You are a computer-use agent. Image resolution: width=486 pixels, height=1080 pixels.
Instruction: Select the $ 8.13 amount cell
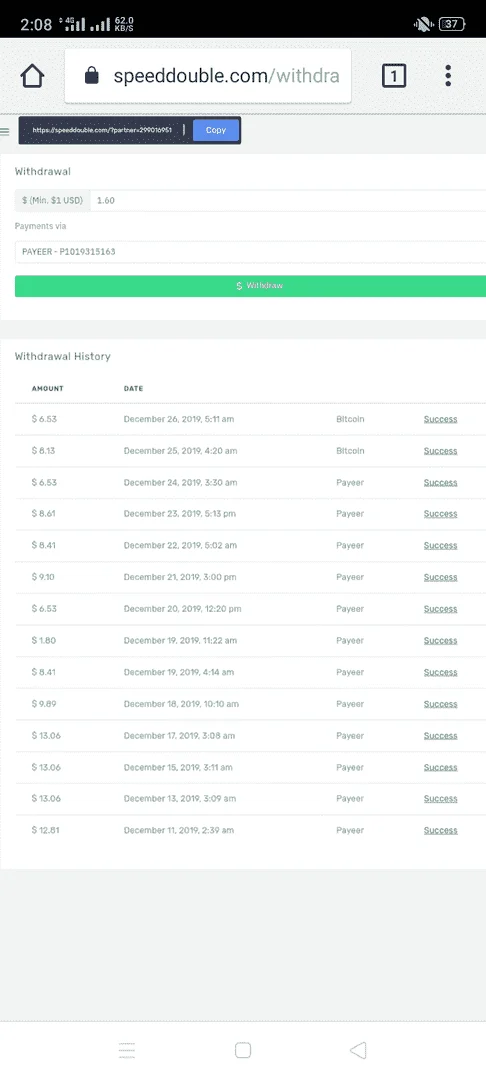point(44,450)
